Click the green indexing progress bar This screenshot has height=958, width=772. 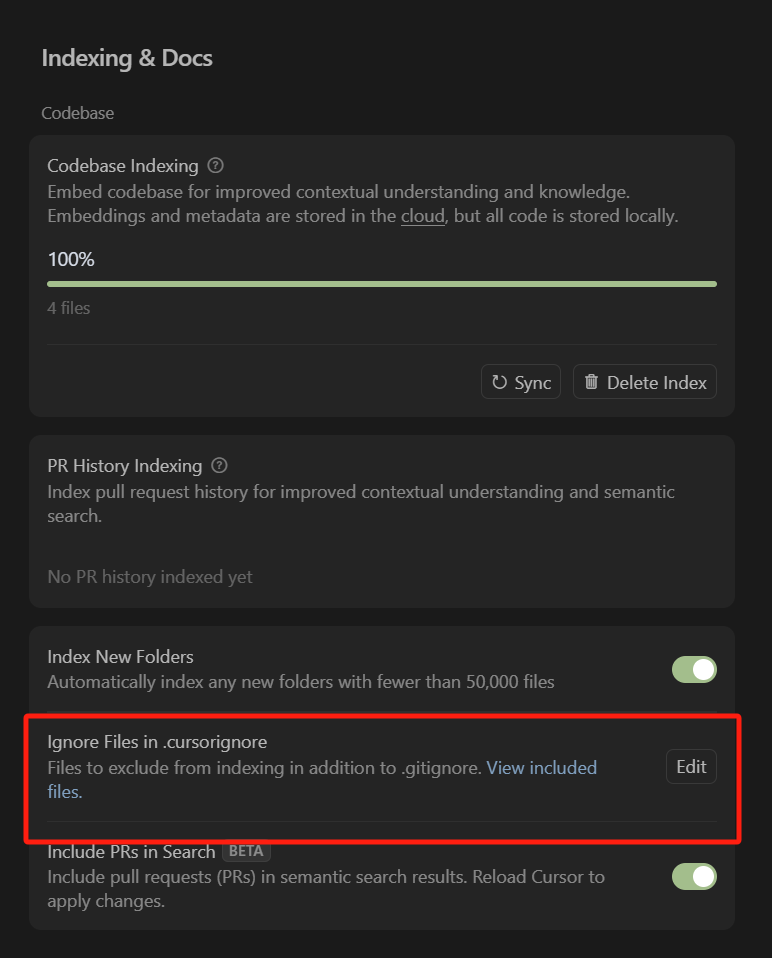pyautogui.click(x=382, y=284)
